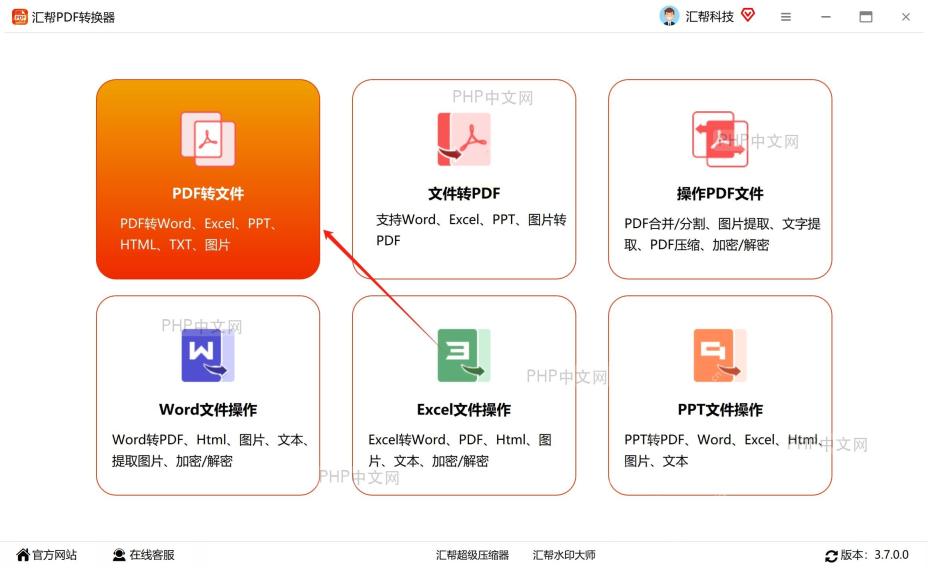The height and width of the screenshot is (568, 928).
Task: Click description Excel转Word、PDF、Html text
Action: [x=460, y=450]
